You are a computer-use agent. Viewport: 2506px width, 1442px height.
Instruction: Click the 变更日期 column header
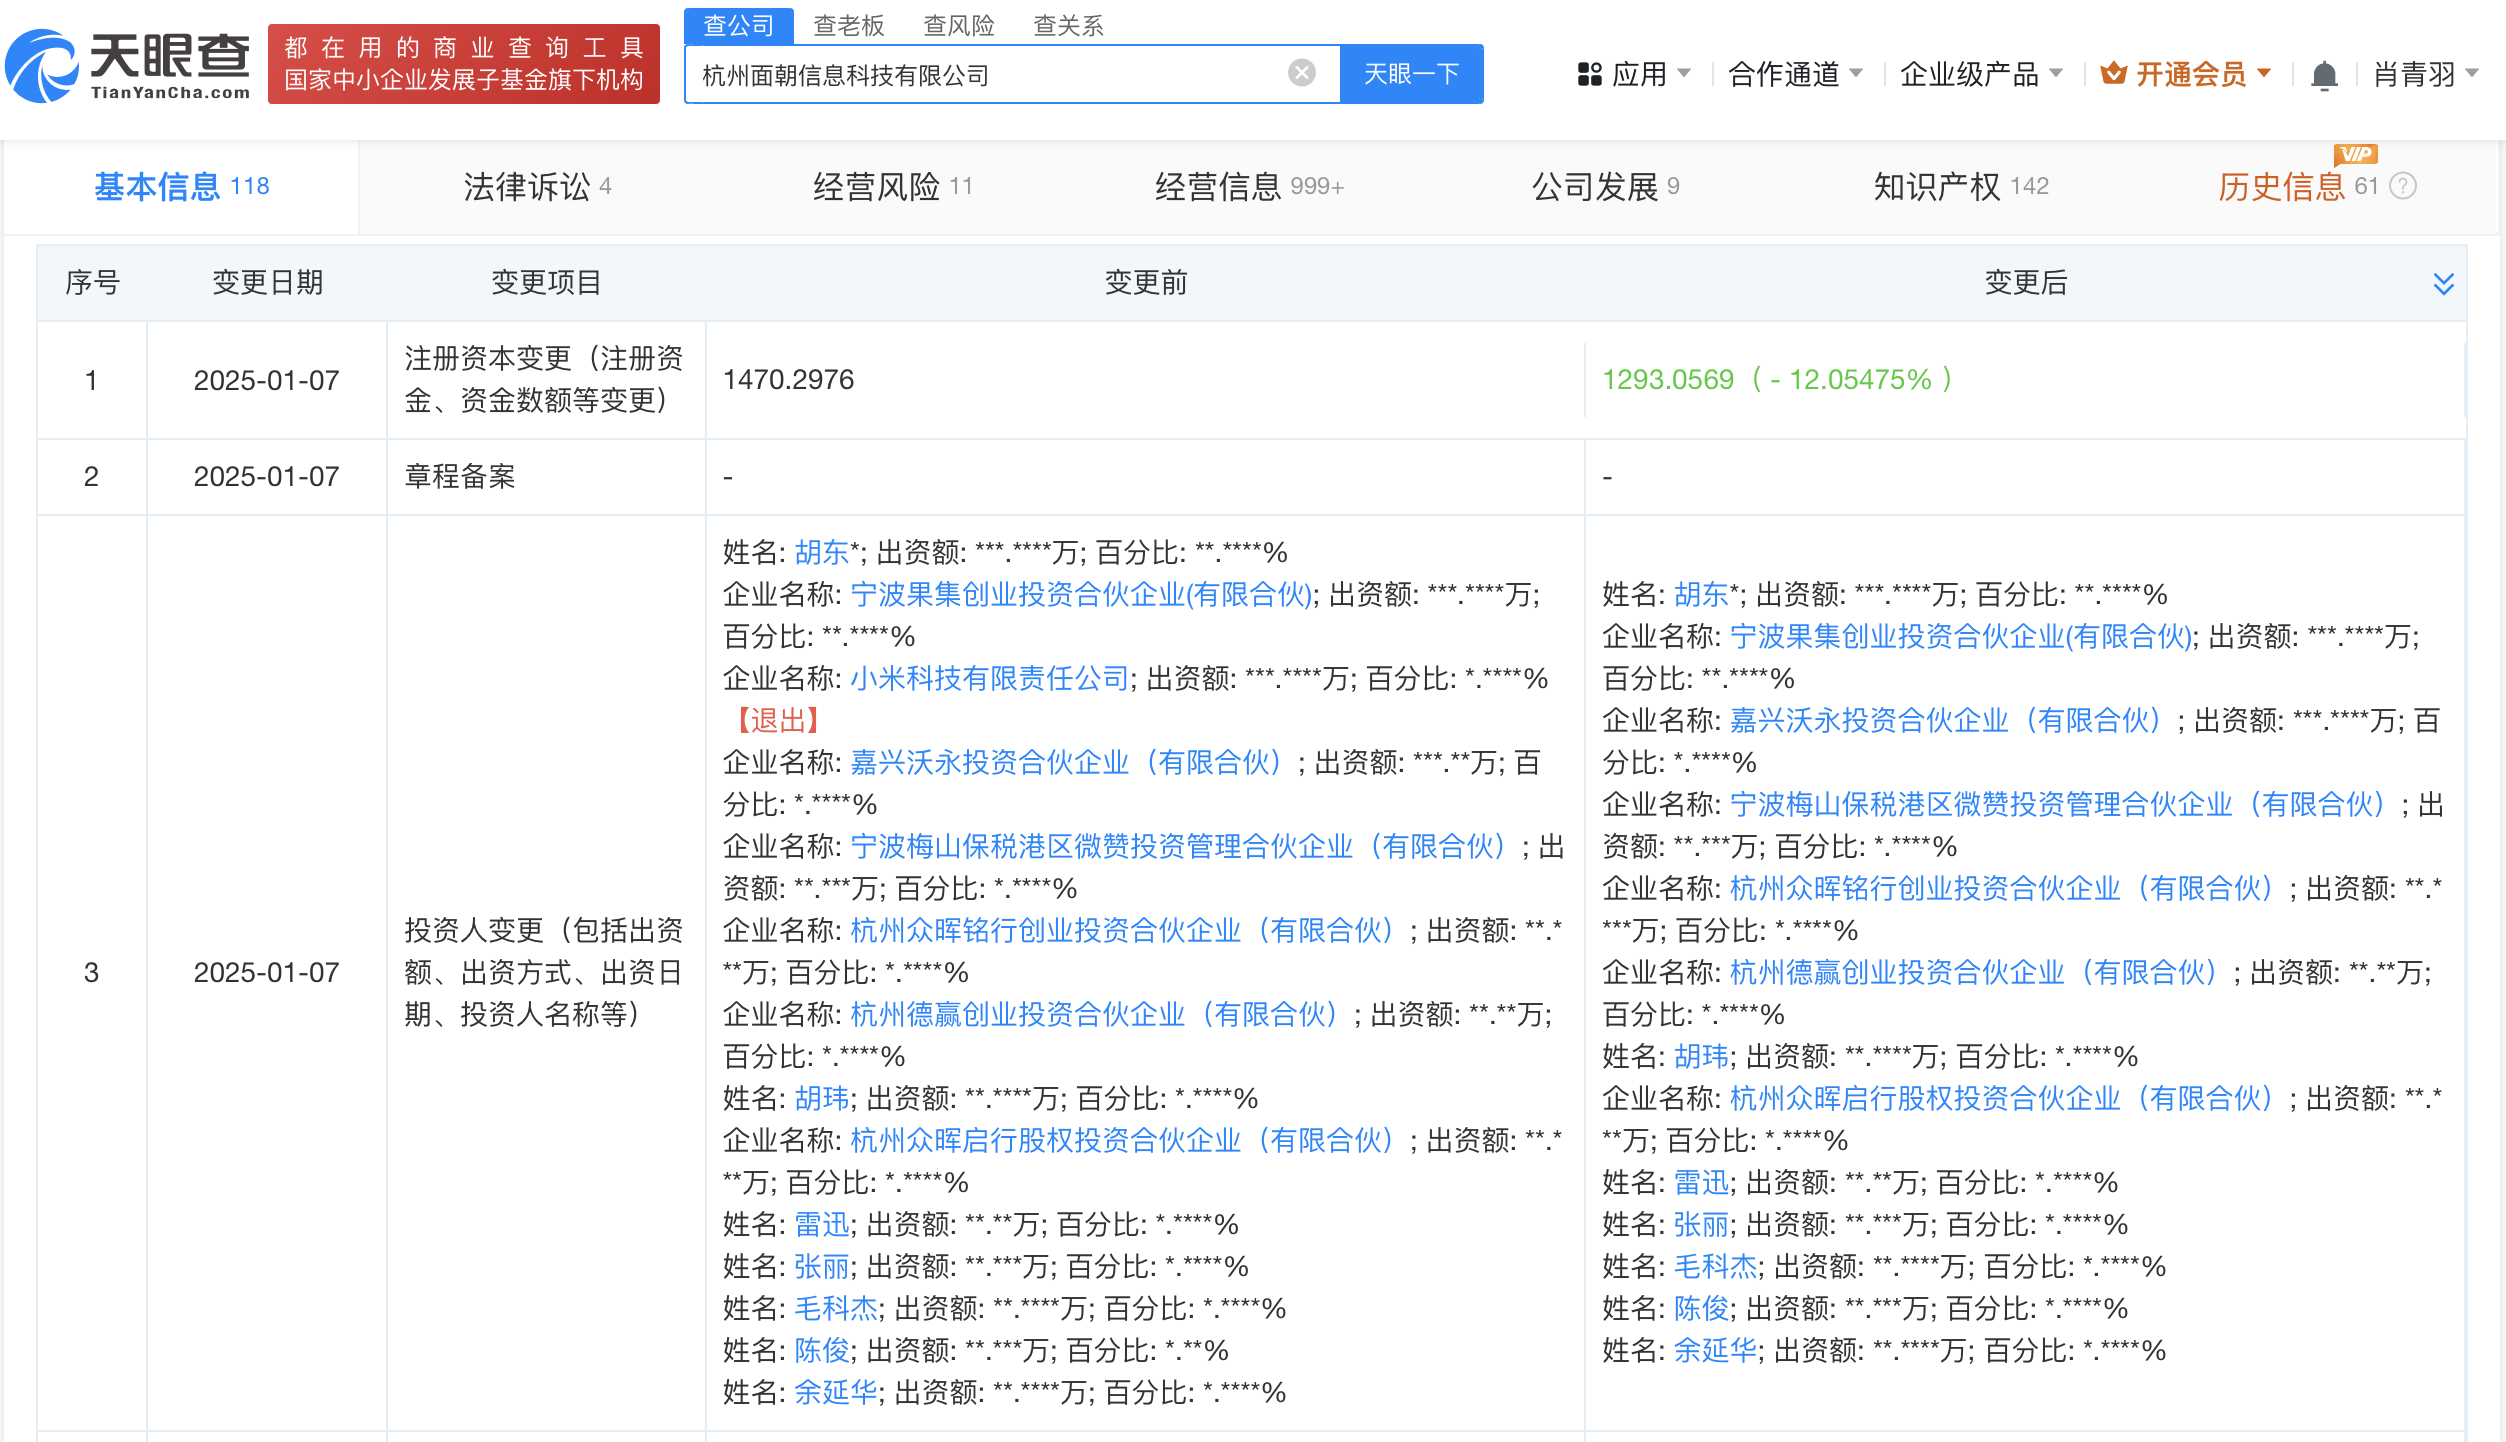[267, 283]
